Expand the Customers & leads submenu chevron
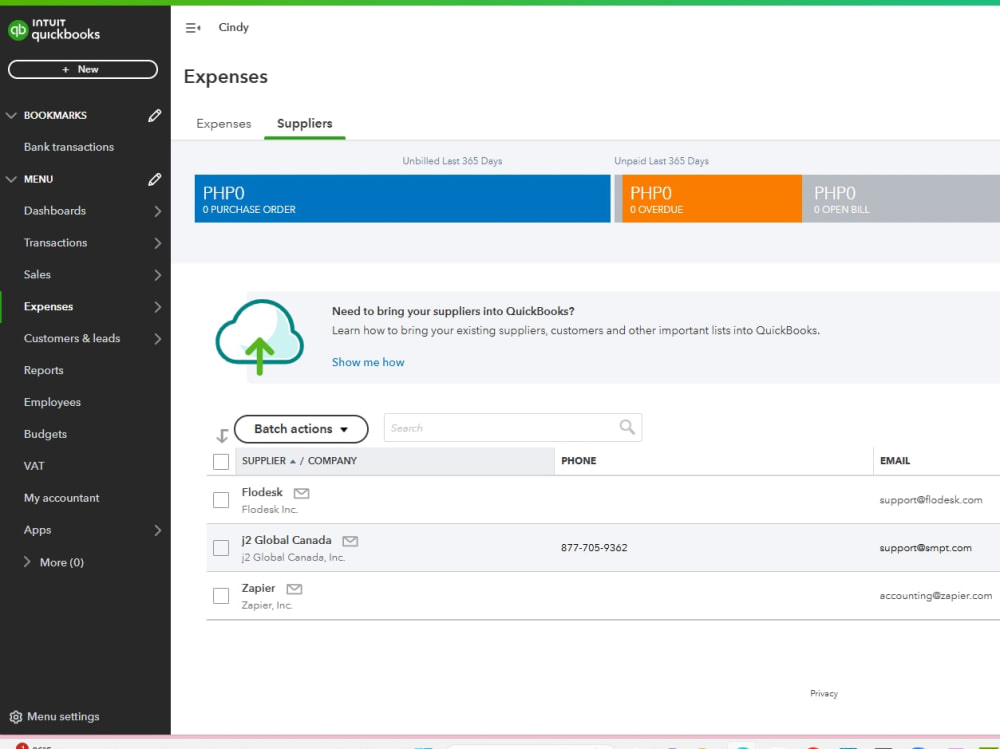Screen dimensions: 1000x749 (x=158, y=339)
